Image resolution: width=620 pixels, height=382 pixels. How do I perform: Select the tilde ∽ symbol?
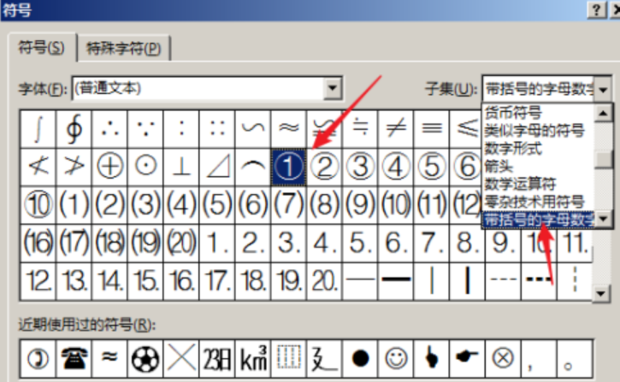tap(252, 129)
